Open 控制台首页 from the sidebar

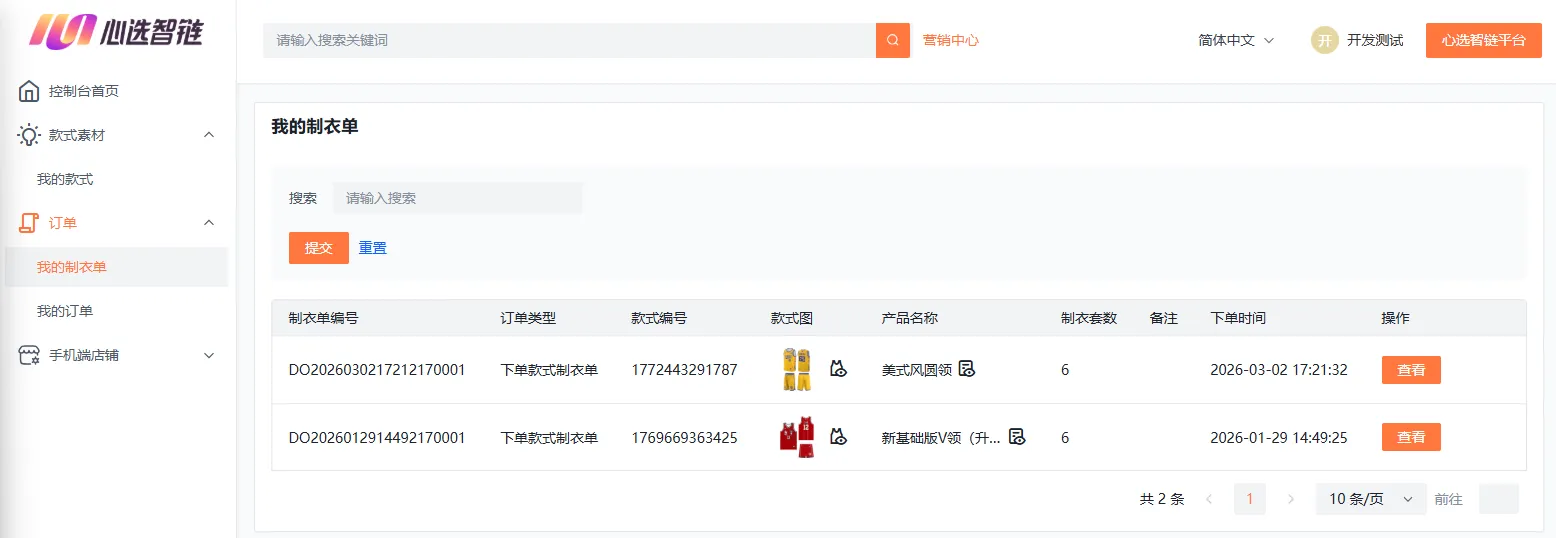click(83, 91)
